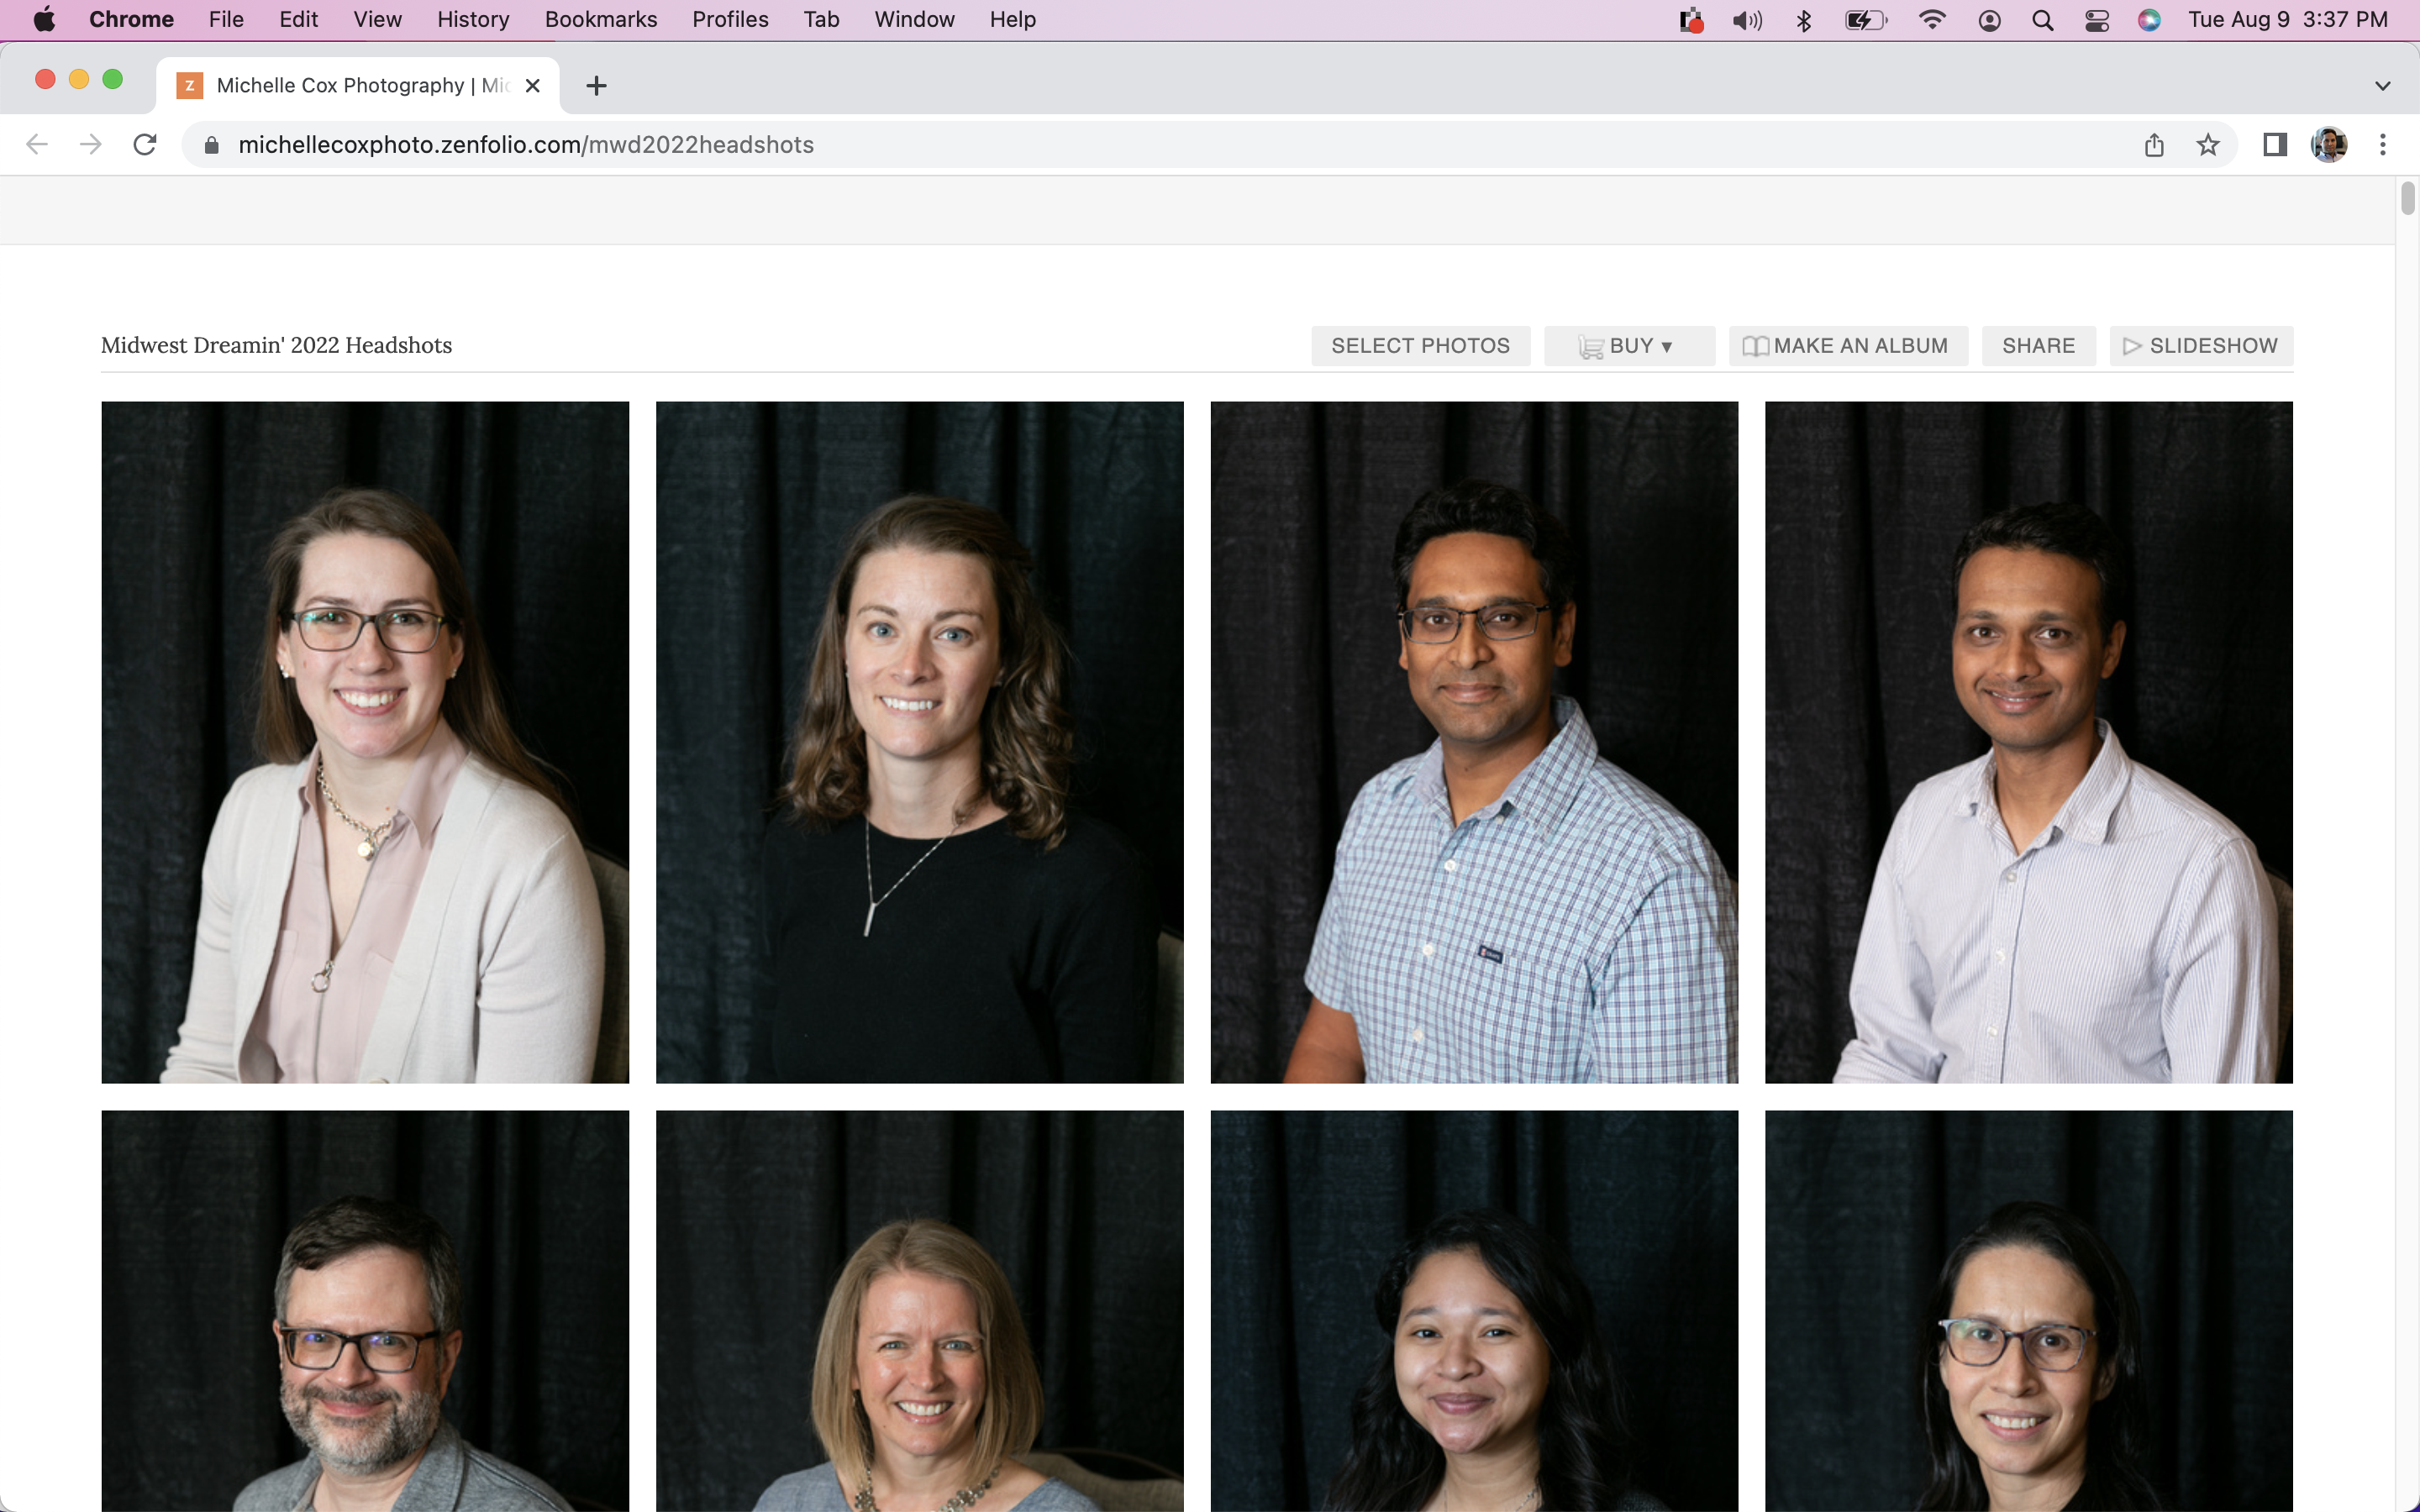Click the page's vertical scrollbar thumb

point(2407,198)
